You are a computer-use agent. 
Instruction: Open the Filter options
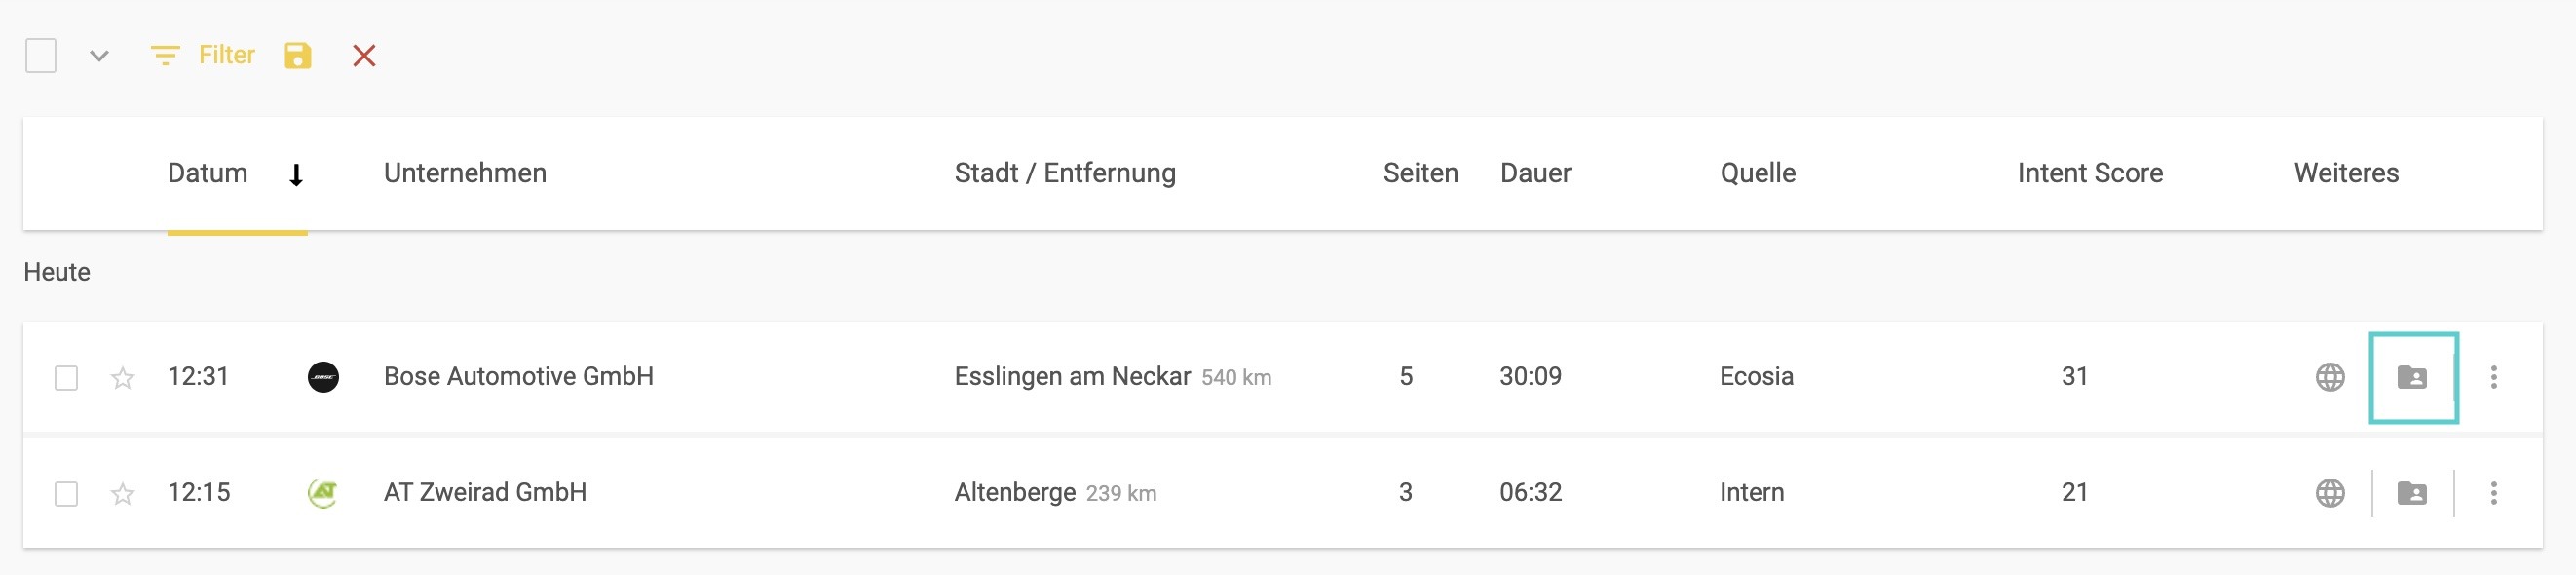203,55
